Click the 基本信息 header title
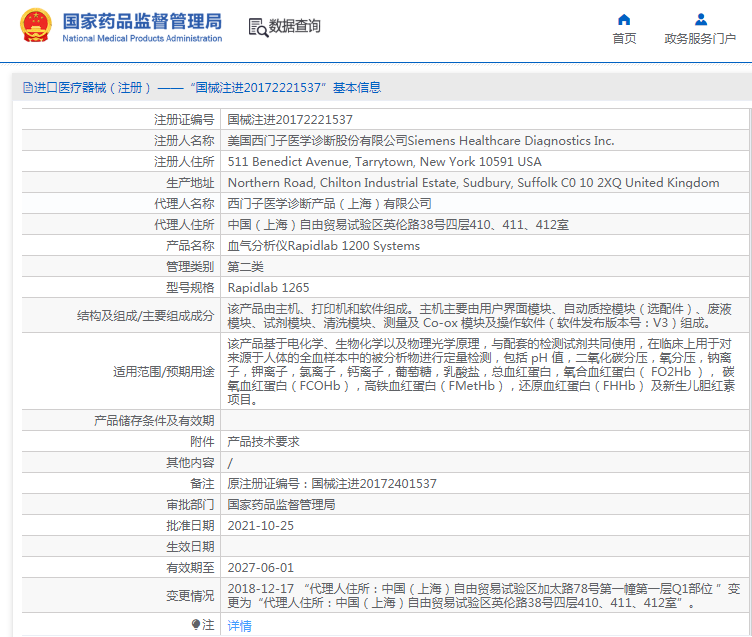Screen dimensions: 752x637 coord(357,87)
